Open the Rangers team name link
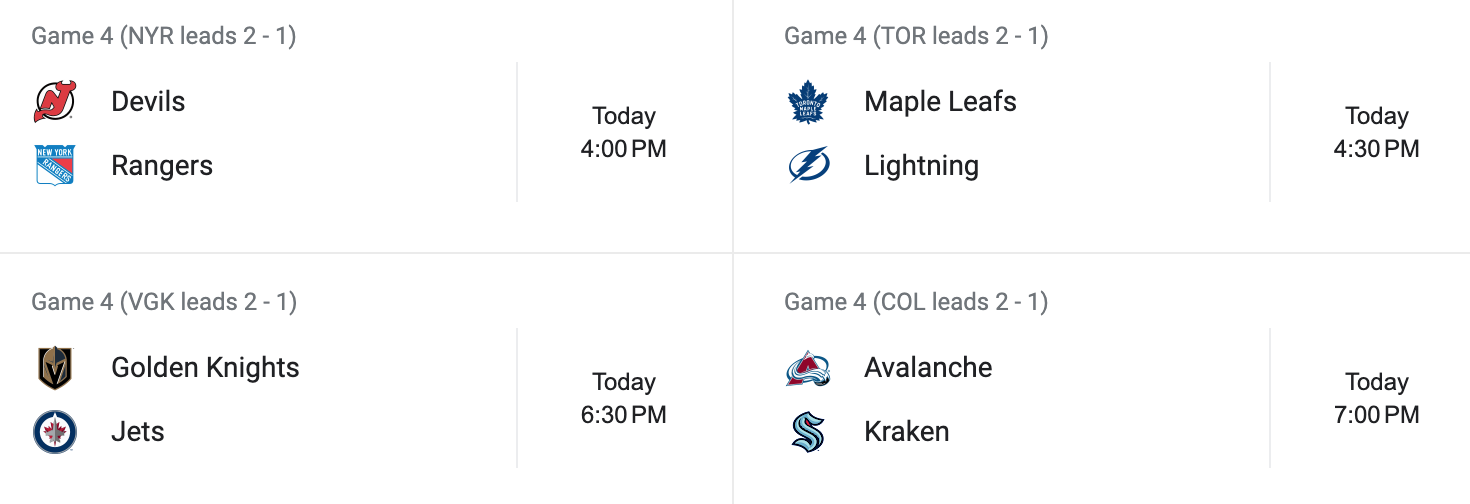 (x=162, y=166)
